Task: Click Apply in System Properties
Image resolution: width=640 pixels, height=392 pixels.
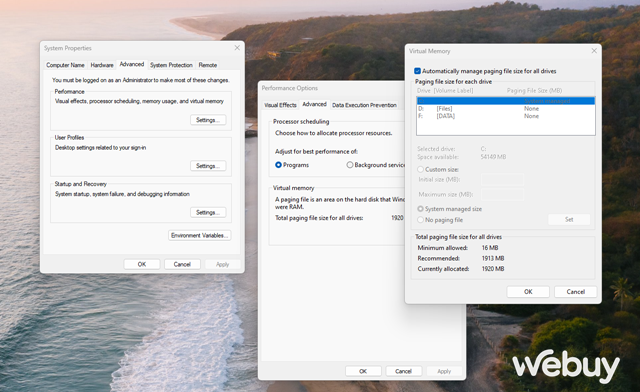Action: [x=222, y=264]
